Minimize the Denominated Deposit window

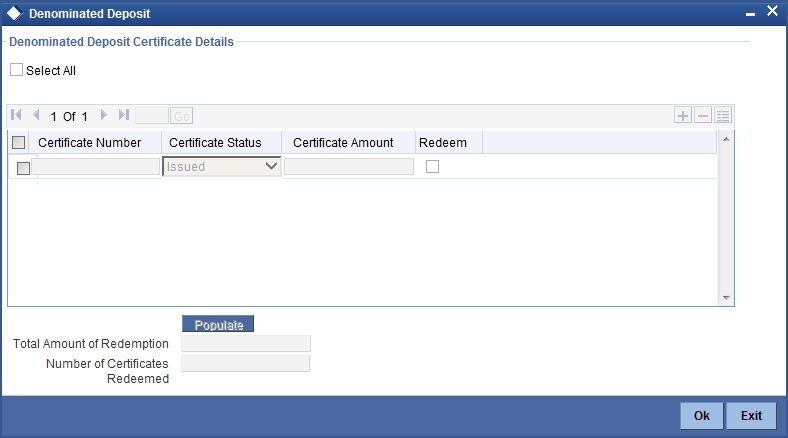point(750,14)
